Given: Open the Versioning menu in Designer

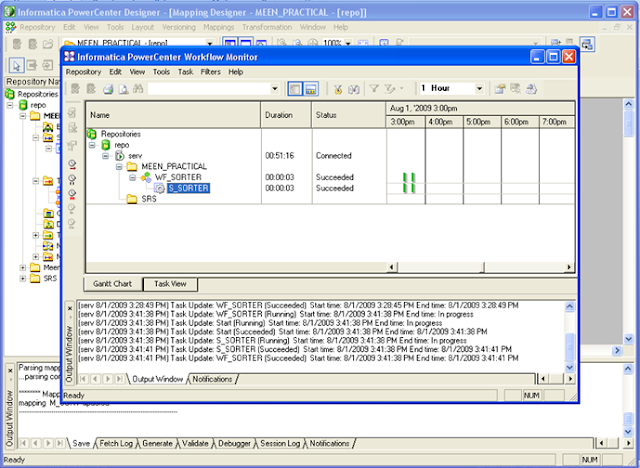Looking at the screenshot, I should click(179, 27).
